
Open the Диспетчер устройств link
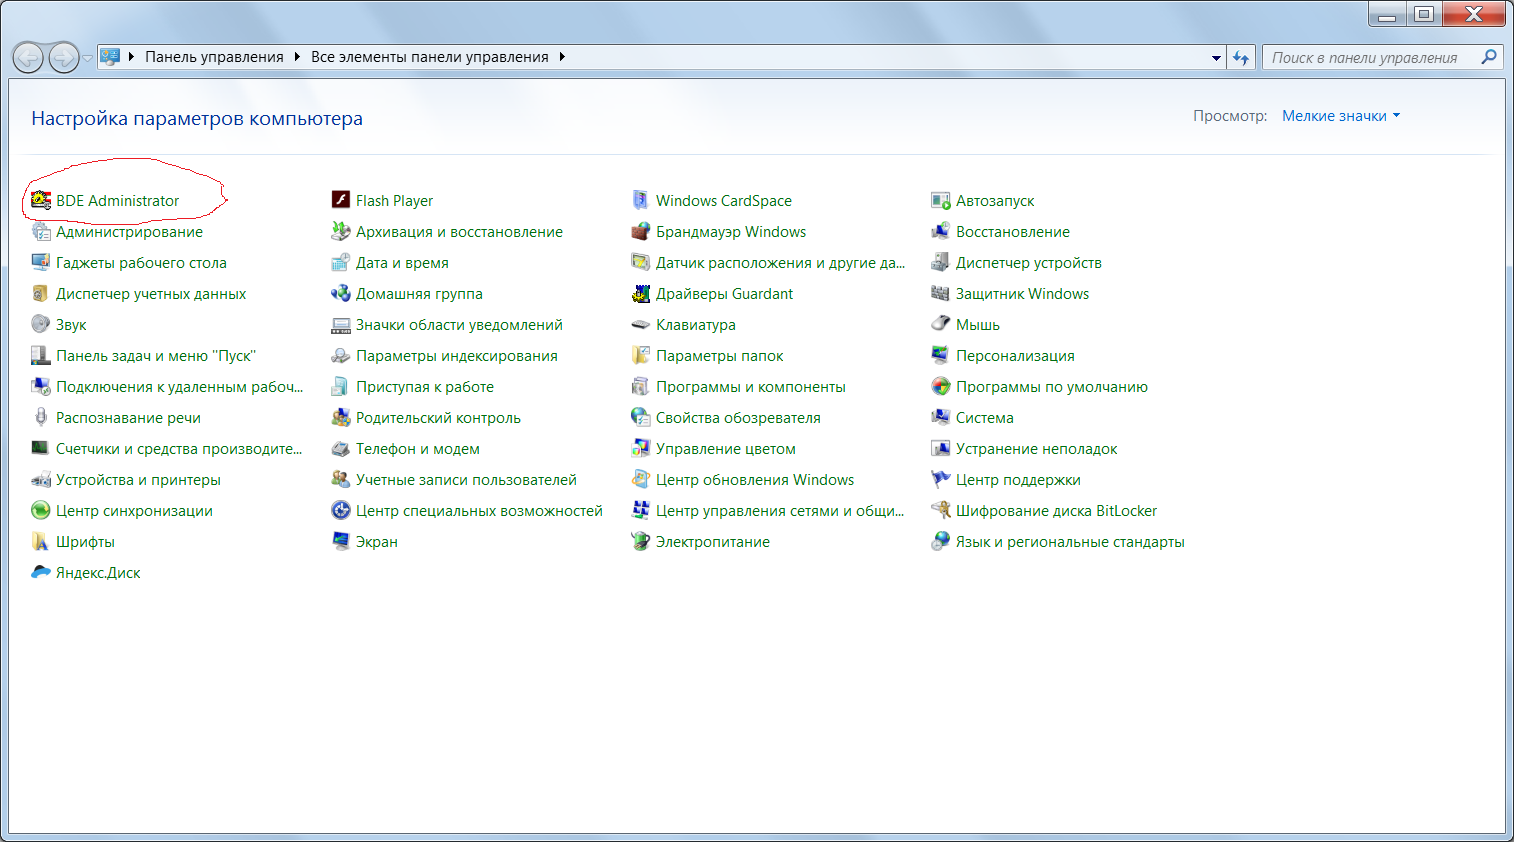click(x=1028, y=263)
